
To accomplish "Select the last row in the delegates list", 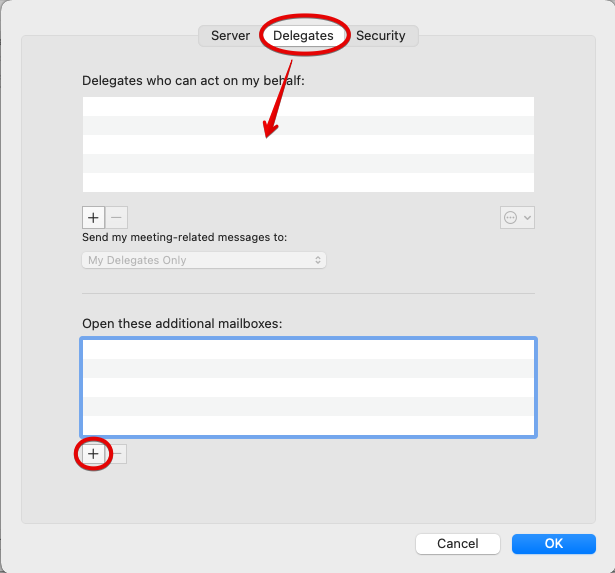I will coord(308,183).
